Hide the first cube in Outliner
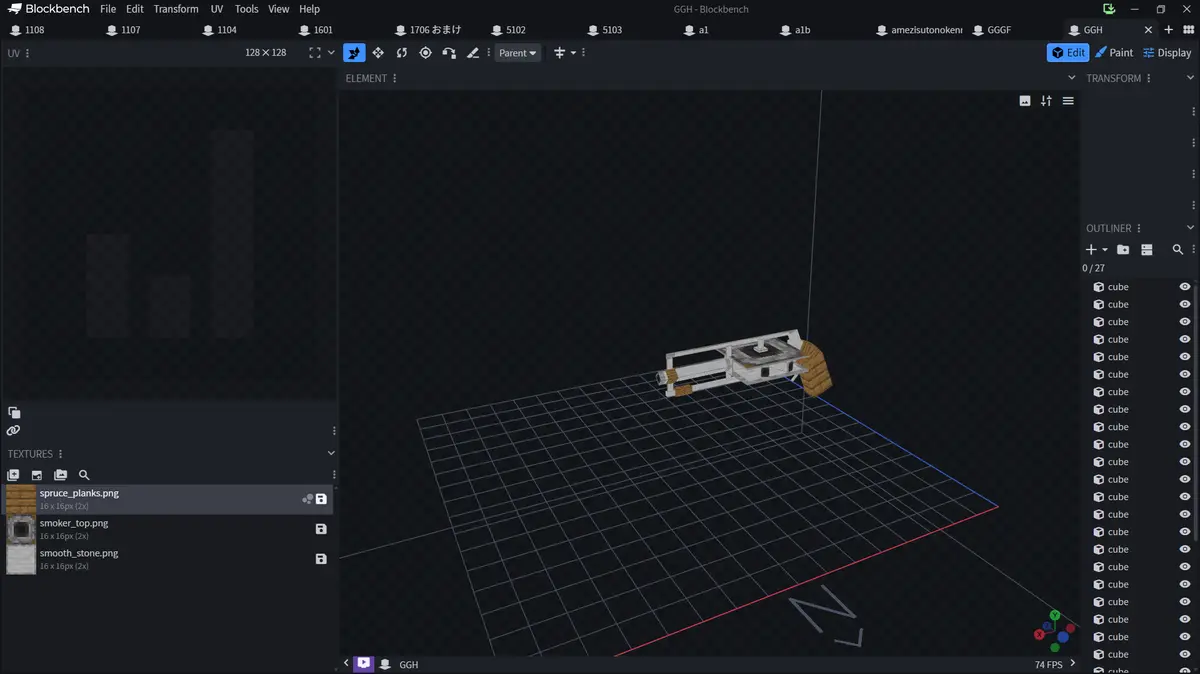 [x=1185, y=287]
